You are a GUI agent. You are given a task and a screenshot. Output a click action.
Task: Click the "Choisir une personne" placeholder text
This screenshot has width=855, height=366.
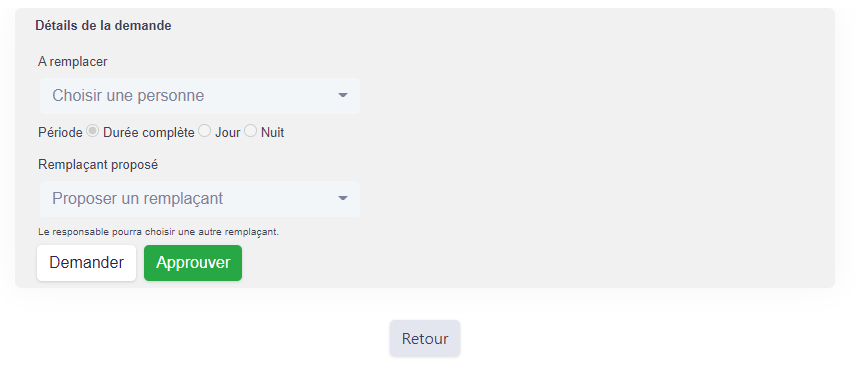tap(128, 95)
